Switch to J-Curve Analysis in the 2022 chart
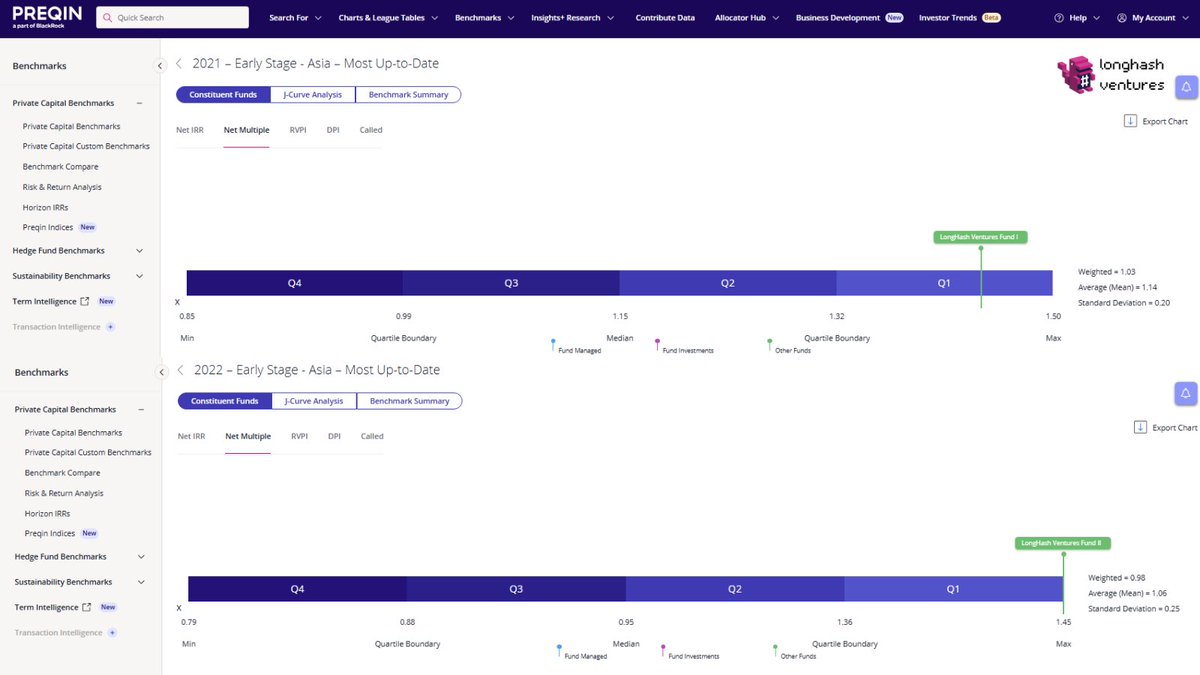This screenshot has width=1200, height=675. [x=314, y=401]
